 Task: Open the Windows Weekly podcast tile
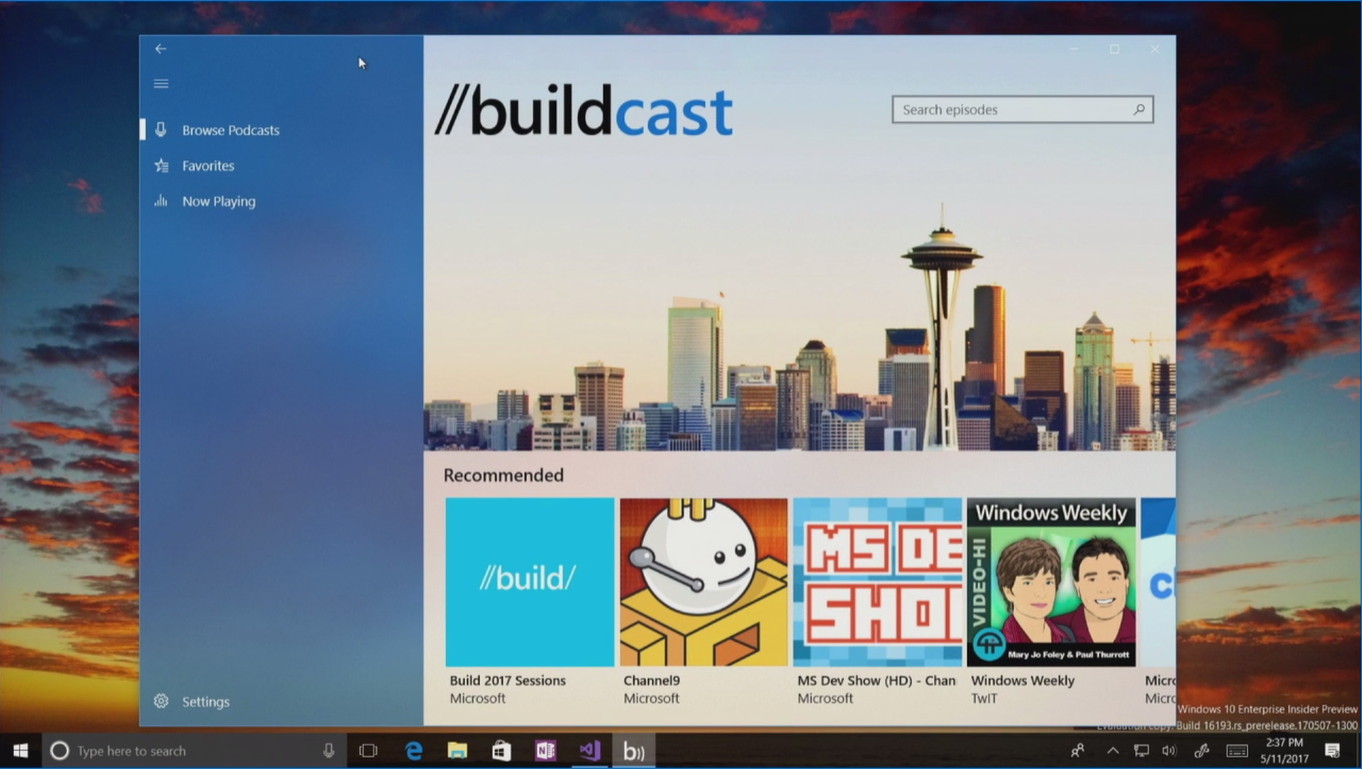click(1051, 582)
